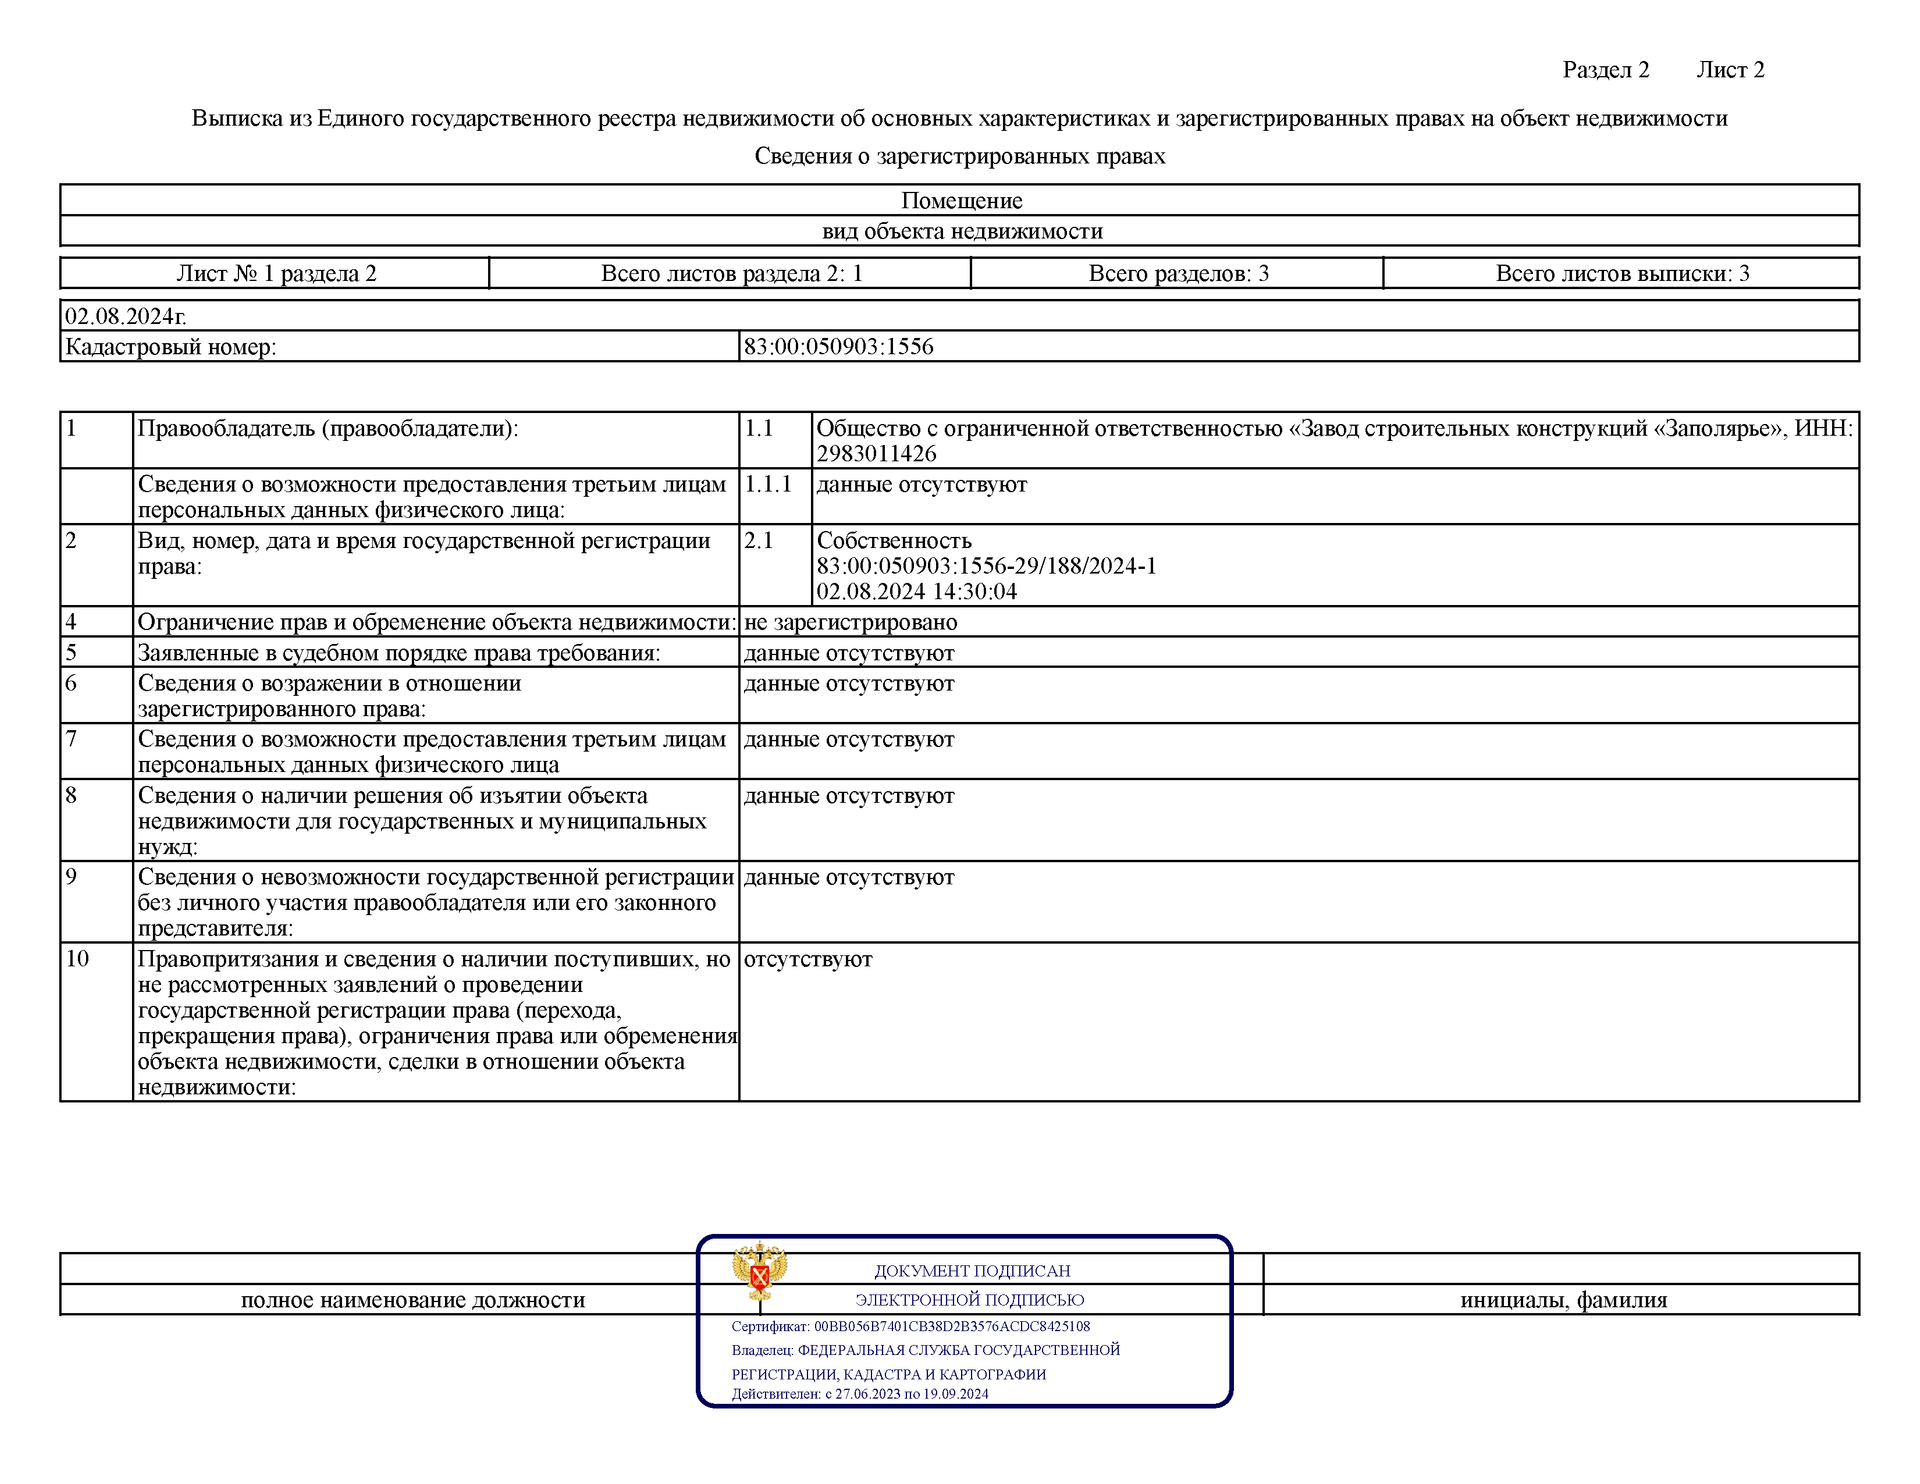Click 'не зарегистрировано' encumbrance value
The width and height of the screenshot is (1920, 1484).
(850, 623)
